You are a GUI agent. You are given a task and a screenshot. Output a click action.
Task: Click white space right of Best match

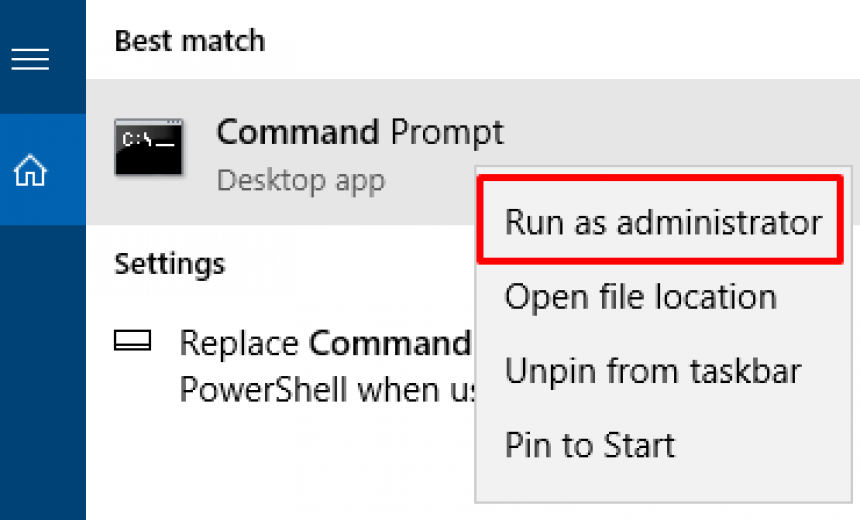pos(559,41)
